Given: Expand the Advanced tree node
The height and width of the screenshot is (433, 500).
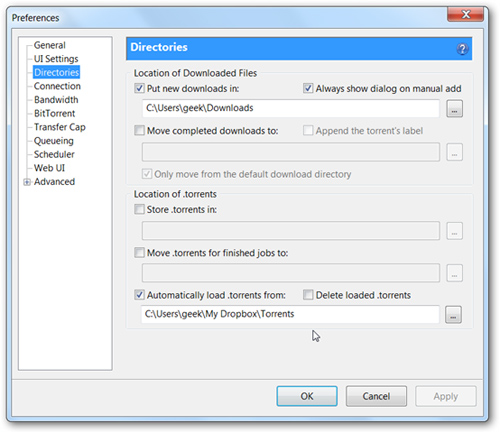Looking at the screenshot, I should 27,182.
